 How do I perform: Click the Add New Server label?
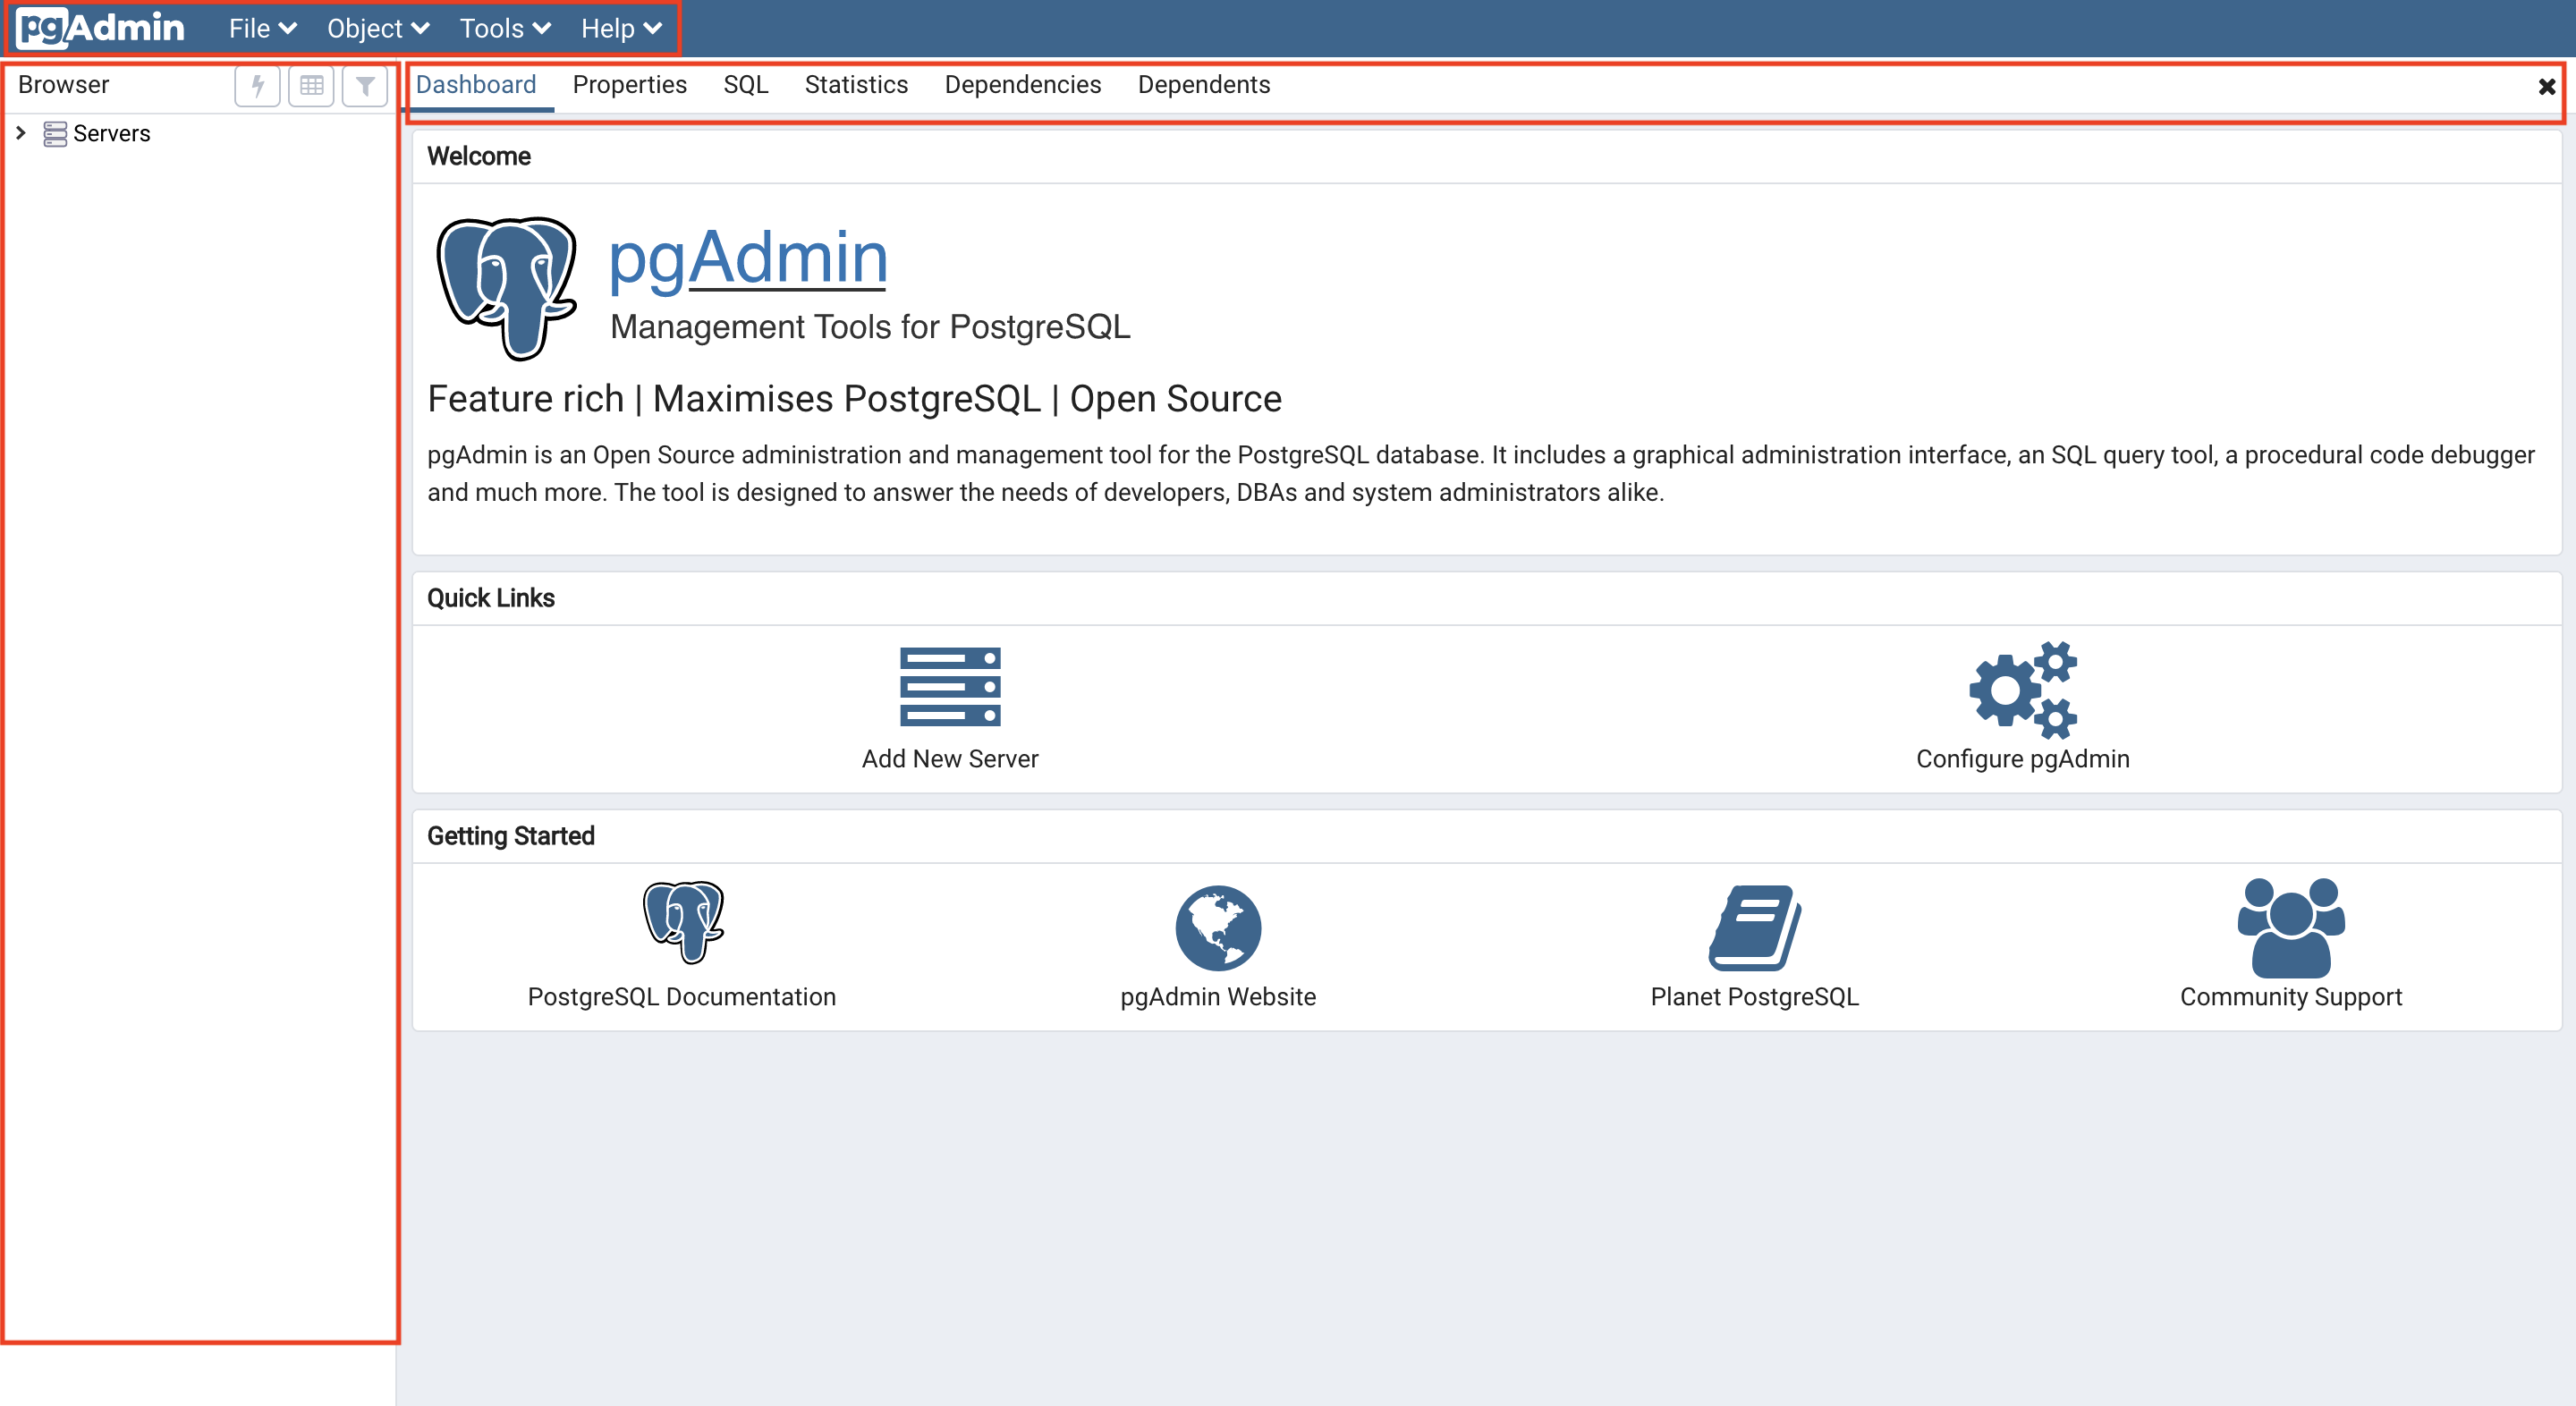[950, 759]
